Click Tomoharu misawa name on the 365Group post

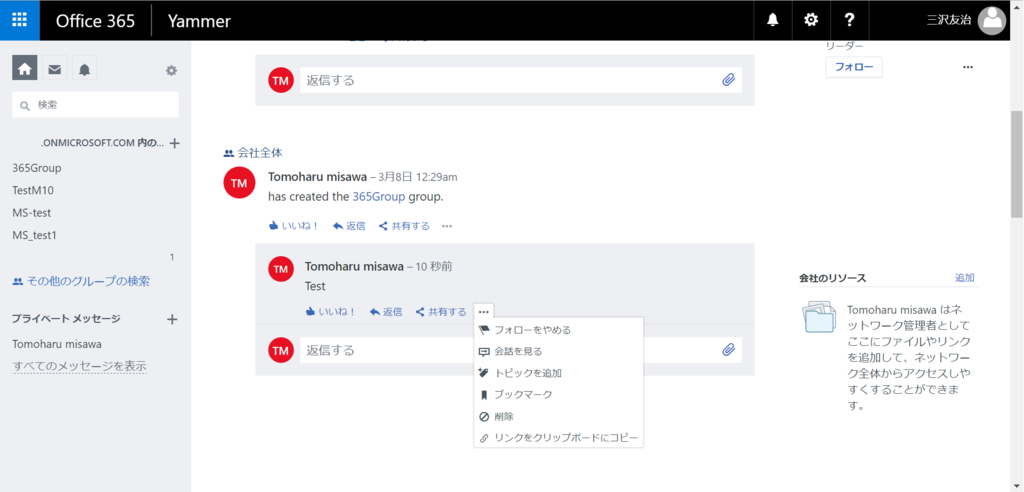pyautogui.click(x=317, y=176)
